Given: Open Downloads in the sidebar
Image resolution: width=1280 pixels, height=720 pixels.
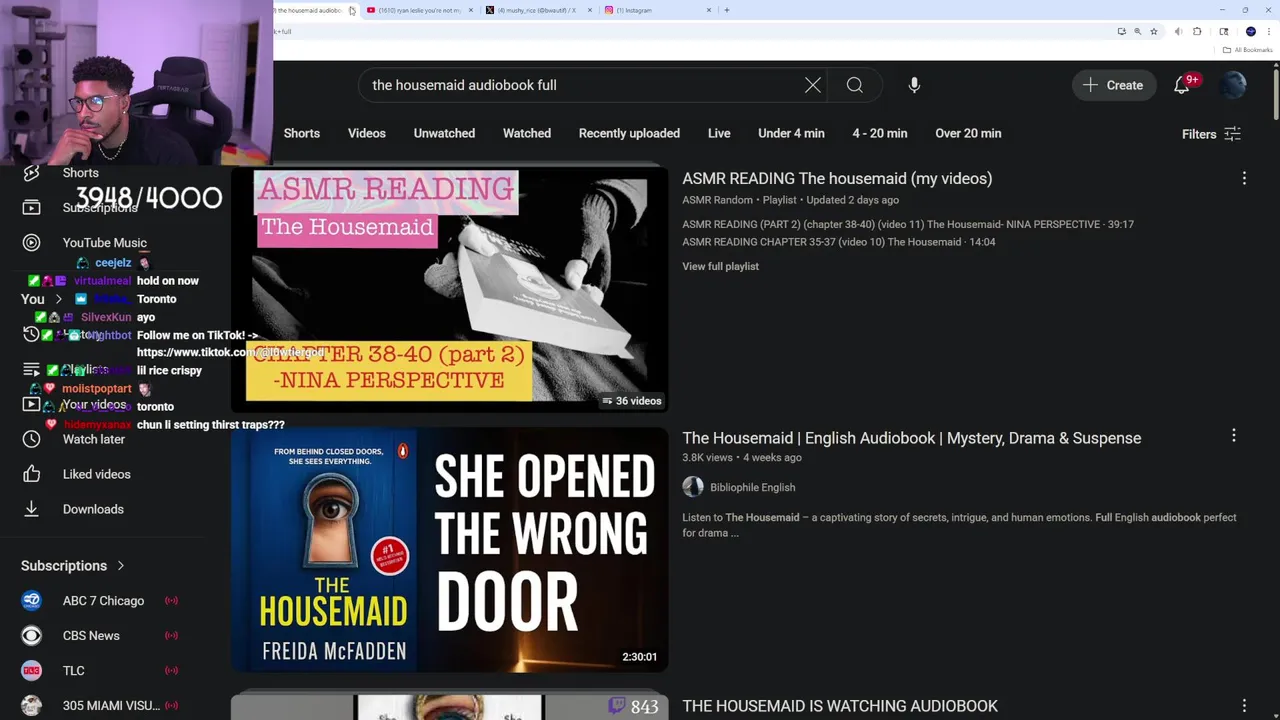Looking at the screenshot, I should 93,509.
